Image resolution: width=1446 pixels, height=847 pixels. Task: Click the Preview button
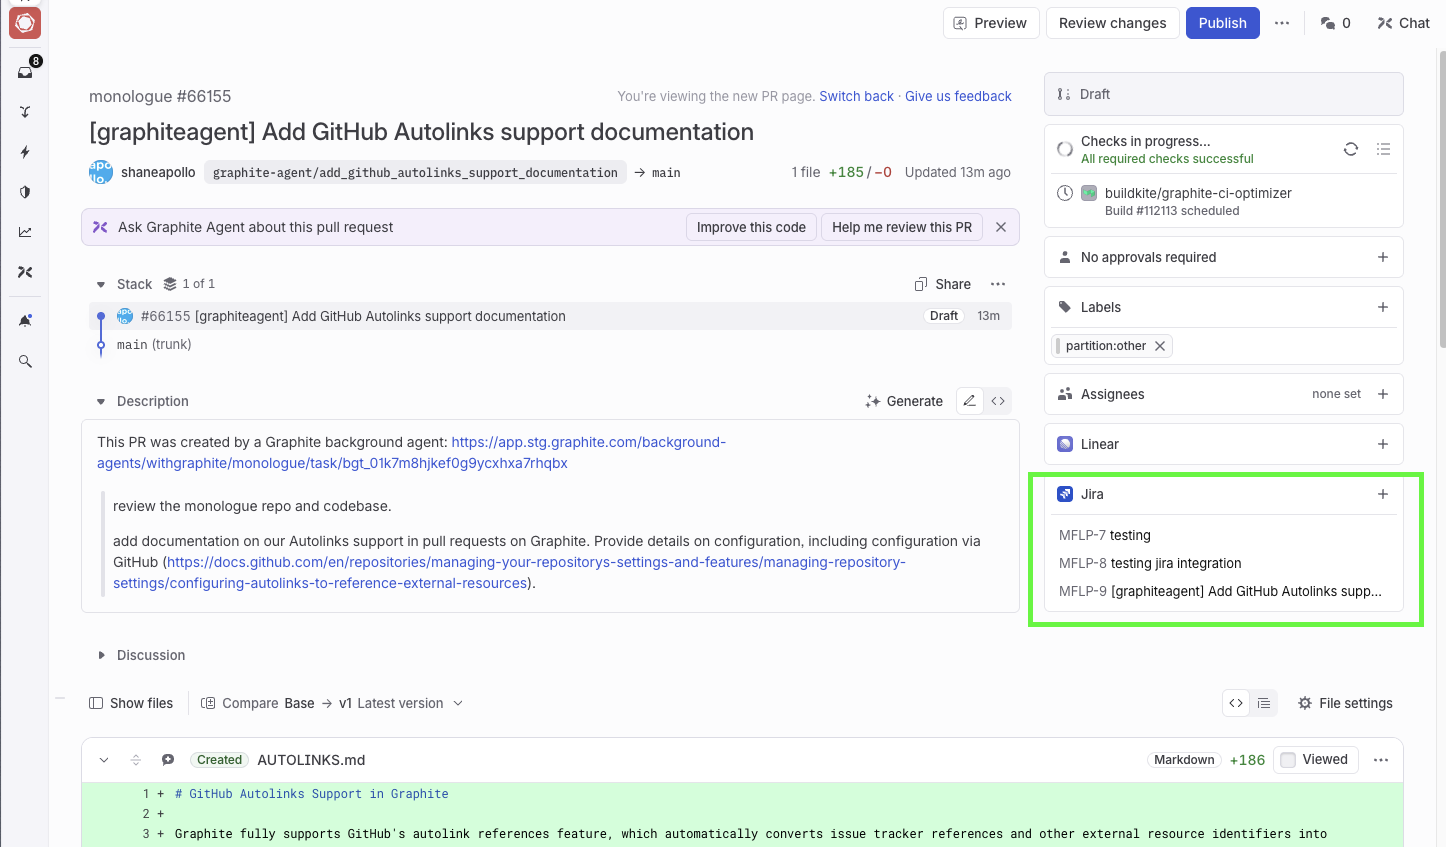[991, 23]
